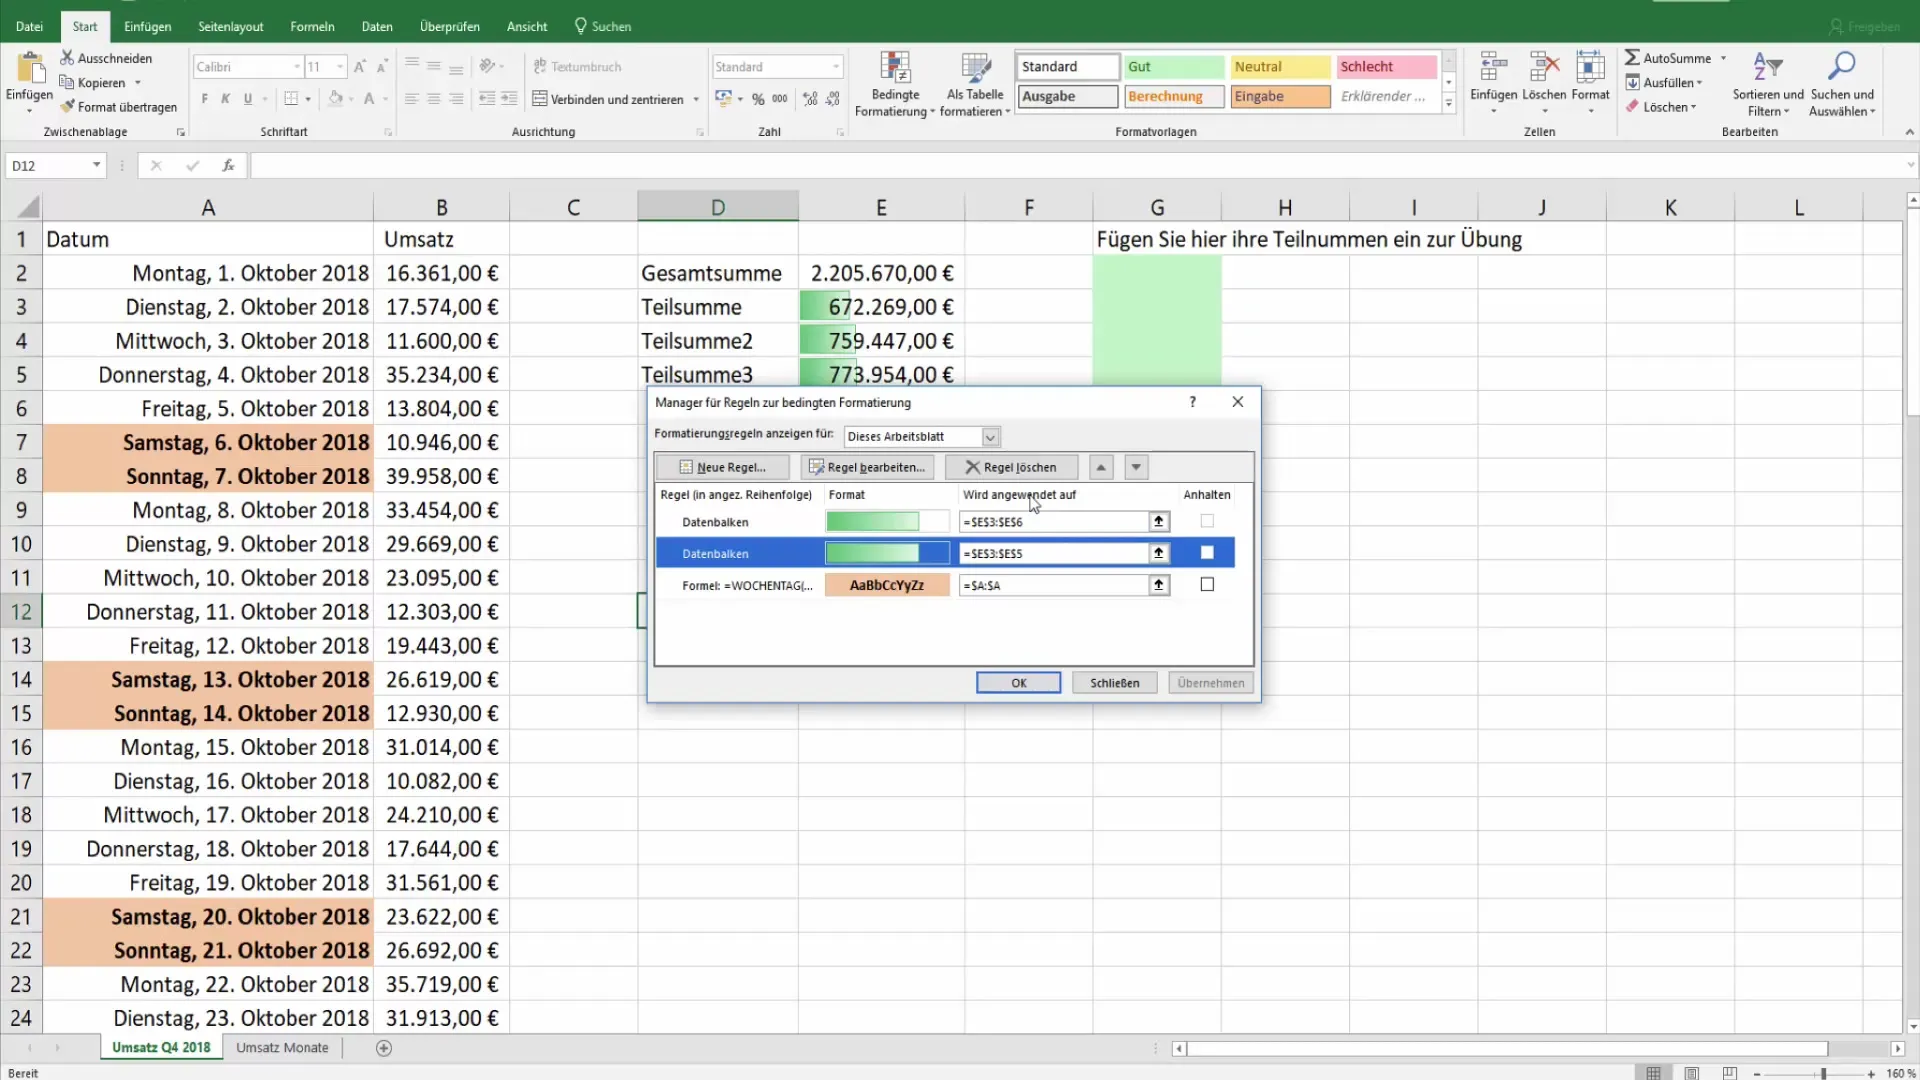Switch to the Formeln tab
Image resolution: width=1920 pixels, height=1080 pixels.
pos(312,26)
